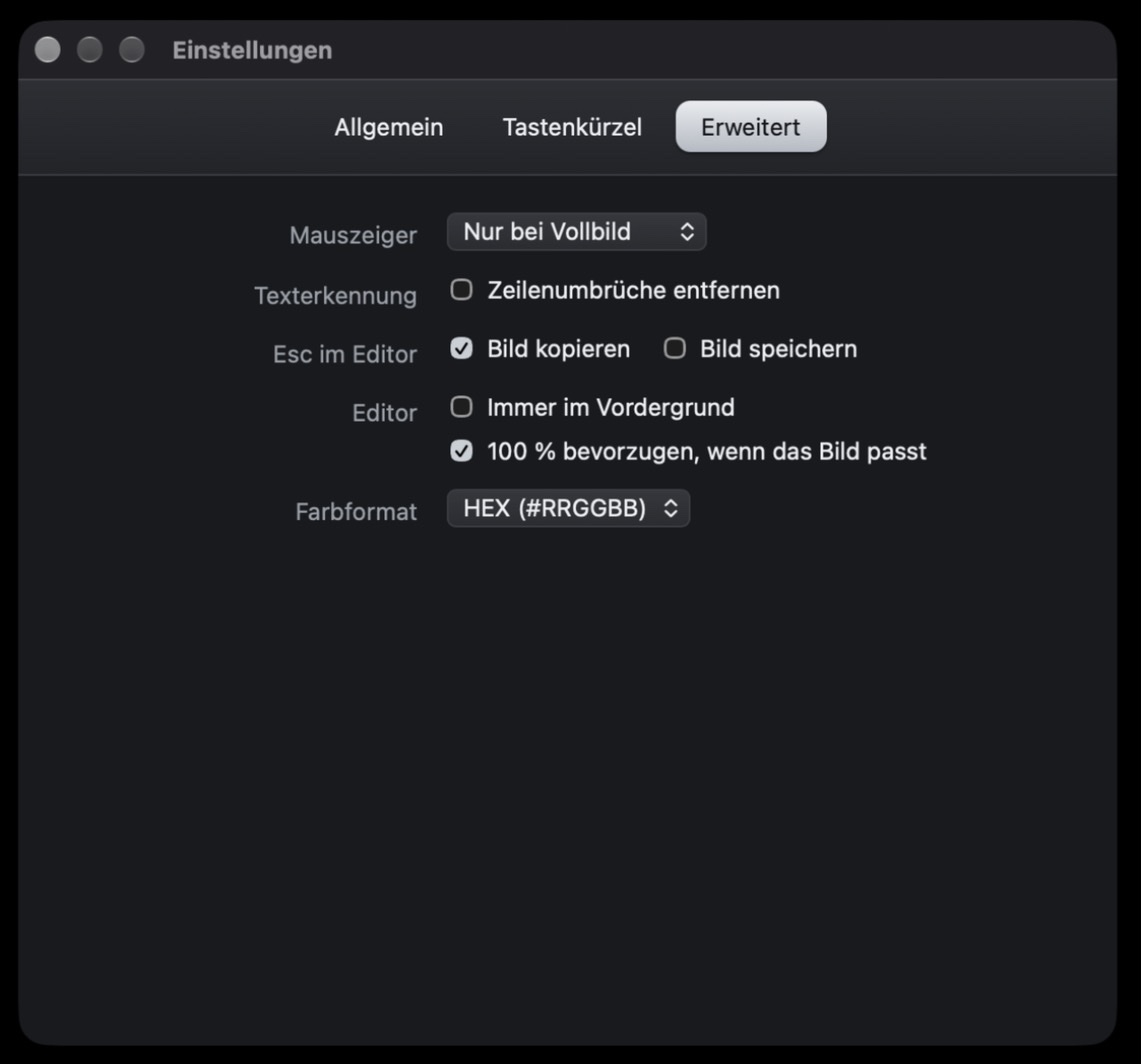
Task: Click the Einstellungen window title
Action: point(252,50)
